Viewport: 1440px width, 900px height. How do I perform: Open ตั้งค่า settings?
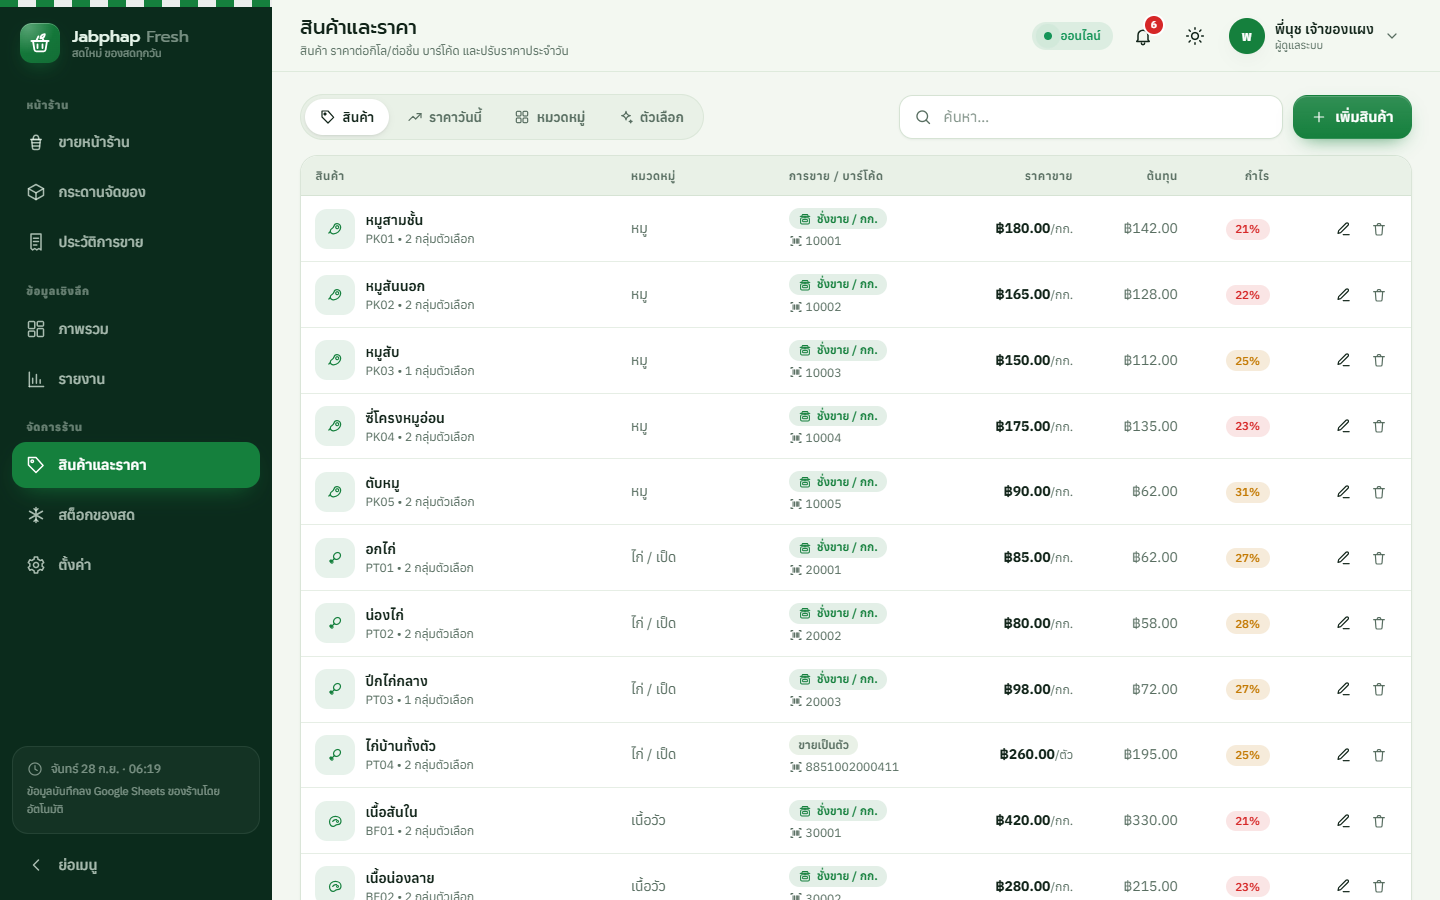click(136, 565)
